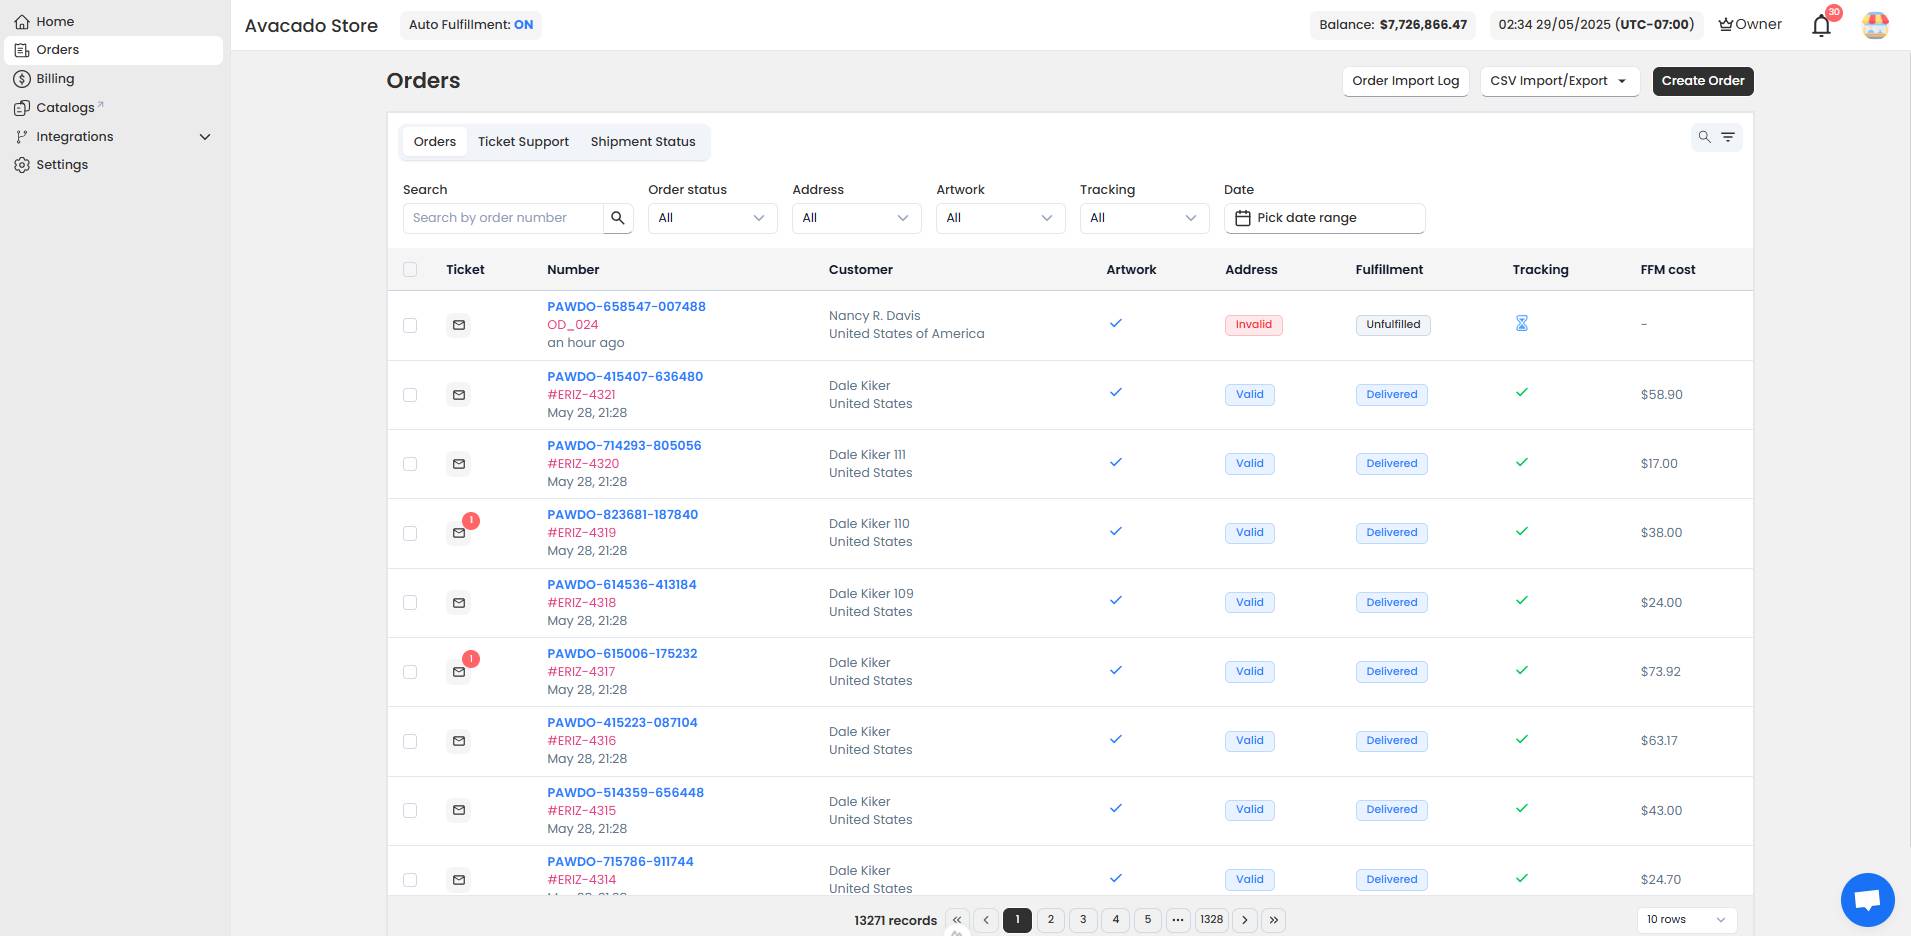Expand the Integrations sidebar menu
The height and width of the screenshot is (936, 1911).
pyautogui.click(x=113, y=137)
